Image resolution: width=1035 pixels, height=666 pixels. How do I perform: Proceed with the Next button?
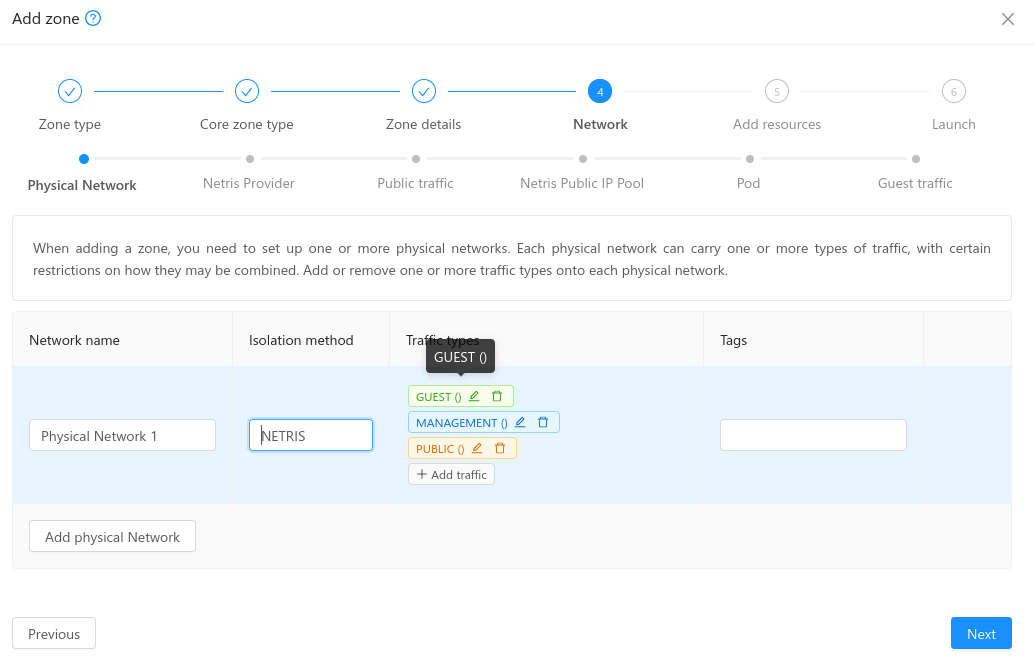(x=980, y=634)
